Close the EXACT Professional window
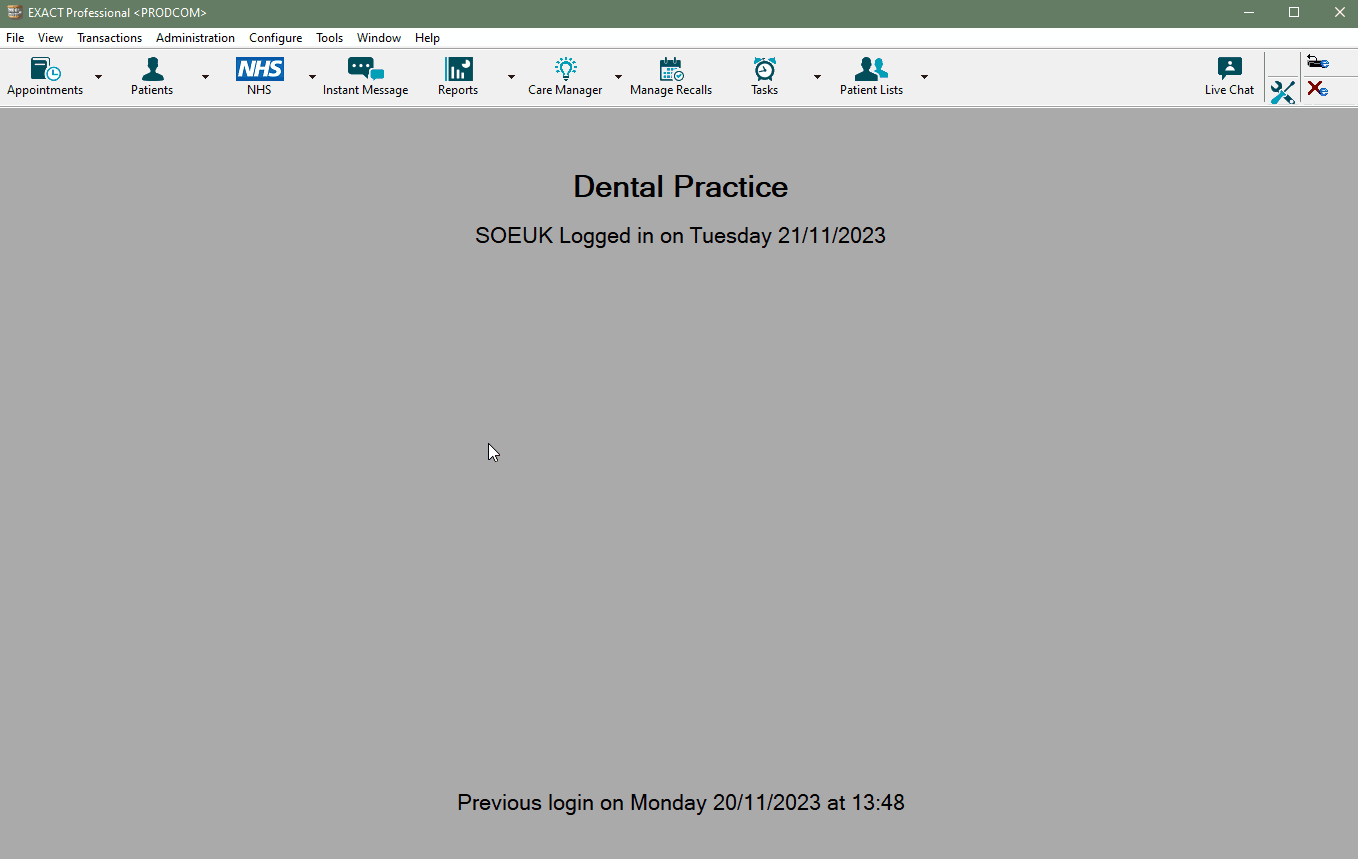 1339,12
